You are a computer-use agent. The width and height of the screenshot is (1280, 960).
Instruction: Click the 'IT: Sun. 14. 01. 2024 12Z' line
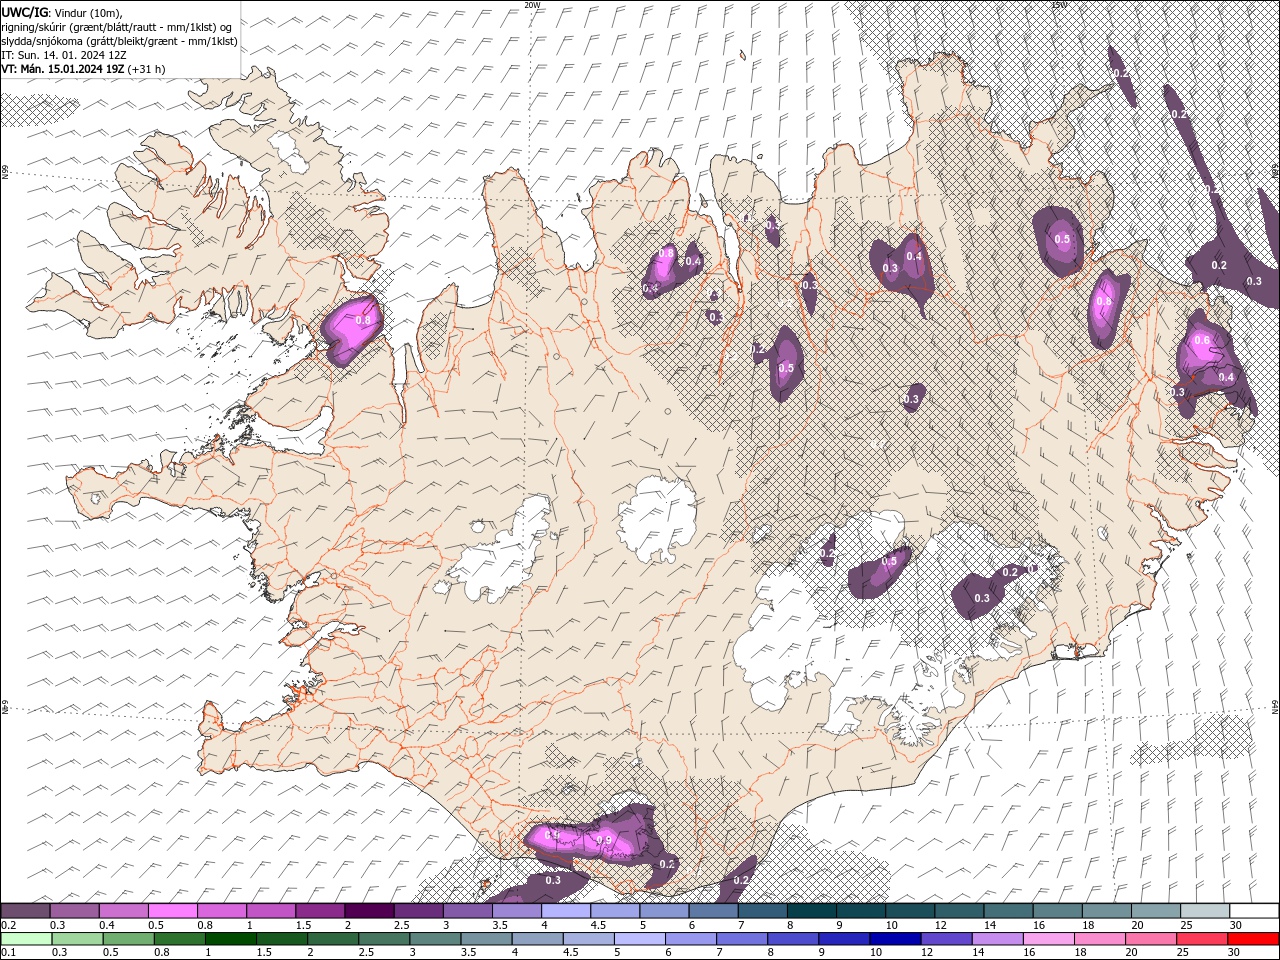pyautogui.click(x=63, y=55)
